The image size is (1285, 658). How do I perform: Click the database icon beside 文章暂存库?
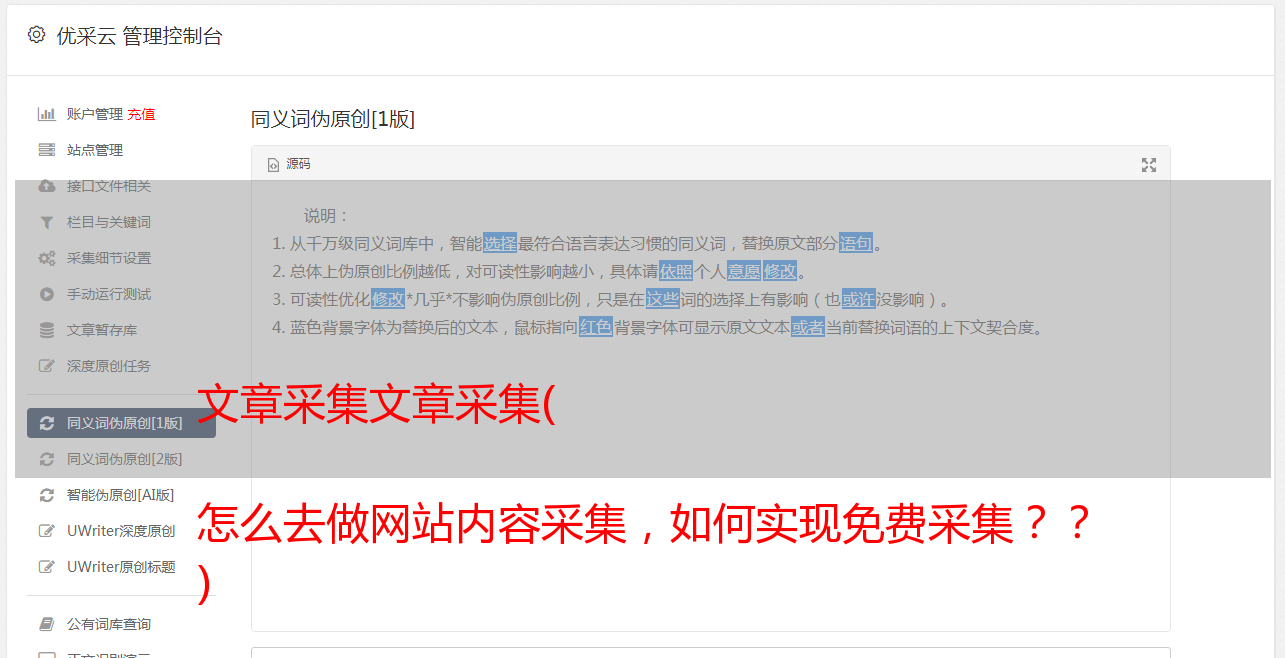click(46, 330)
